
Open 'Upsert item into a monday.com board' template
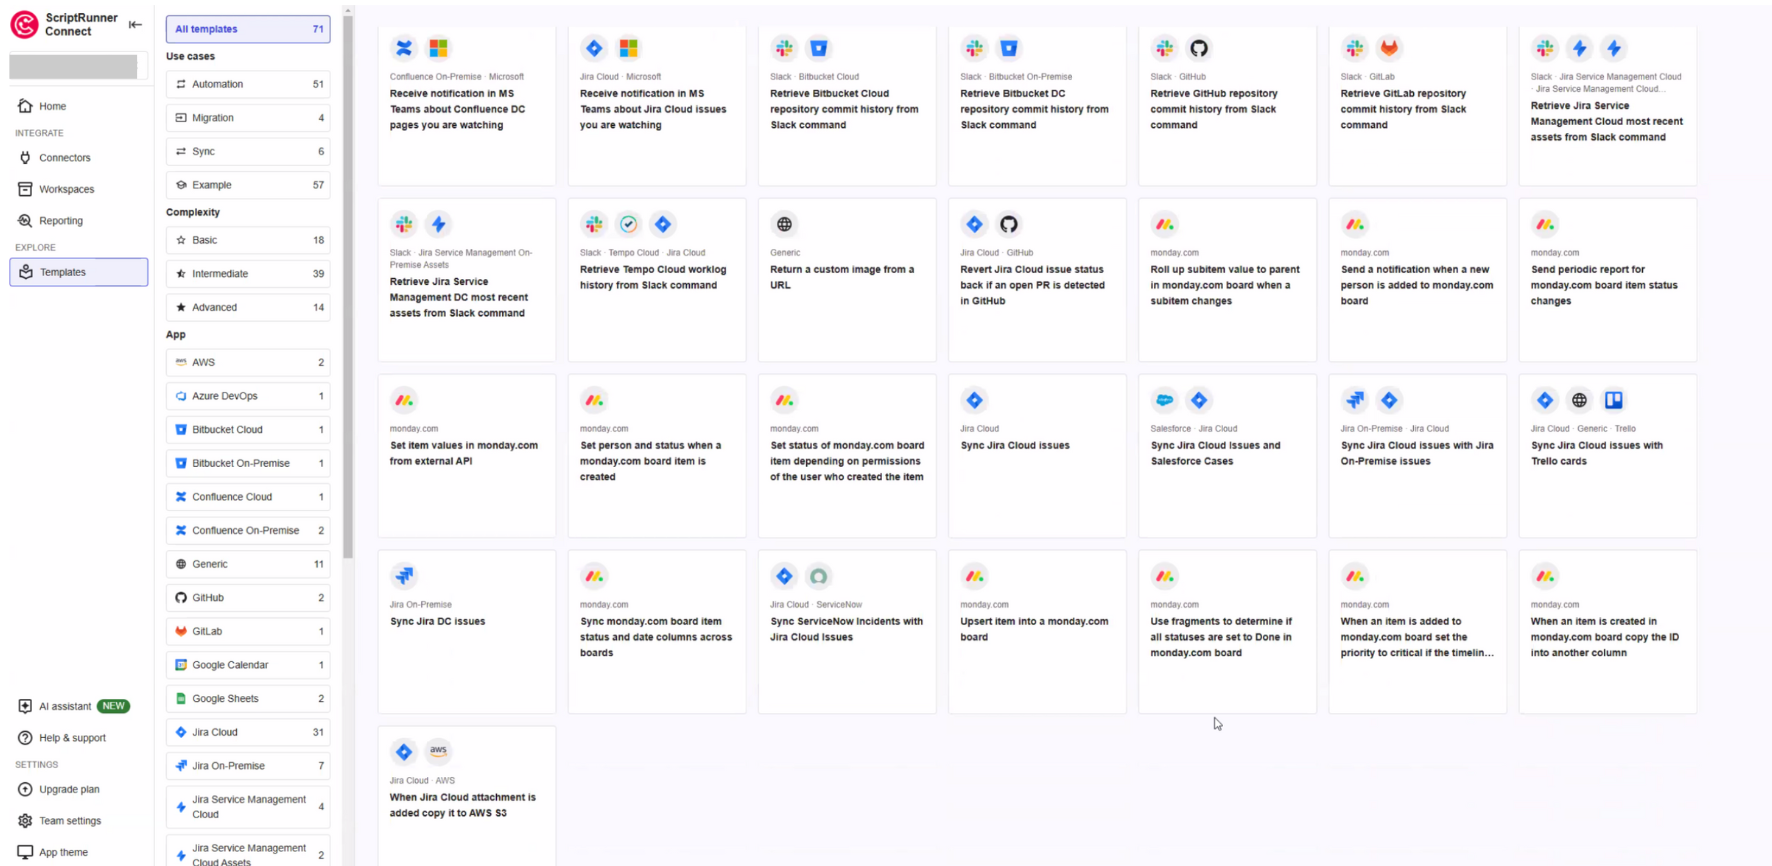(1037, 632)
